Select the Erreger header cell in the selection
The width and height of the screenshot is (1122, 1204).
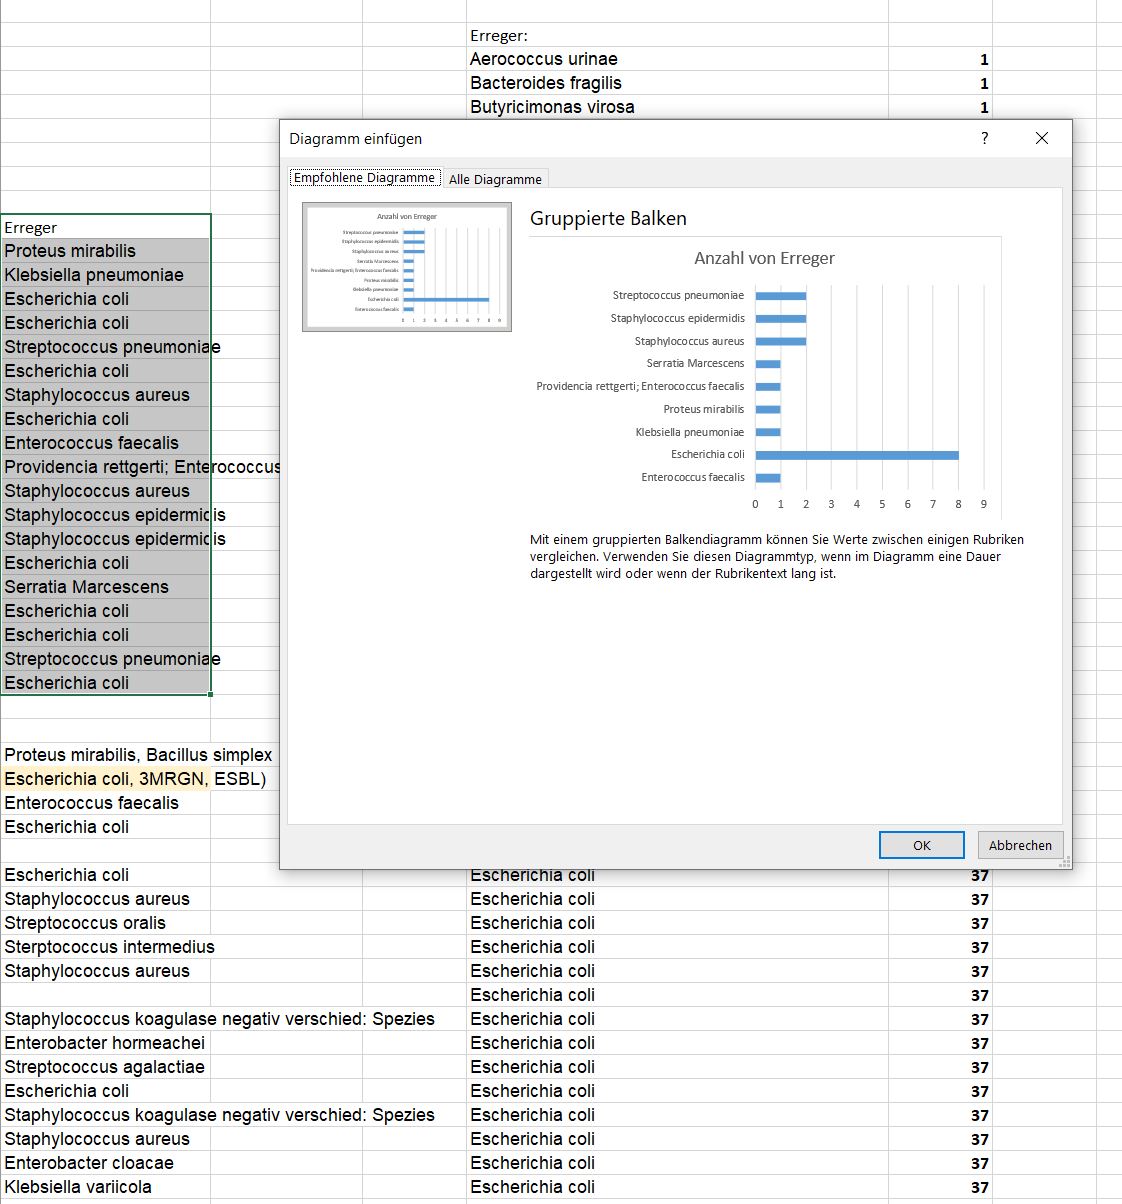[106, 227]
